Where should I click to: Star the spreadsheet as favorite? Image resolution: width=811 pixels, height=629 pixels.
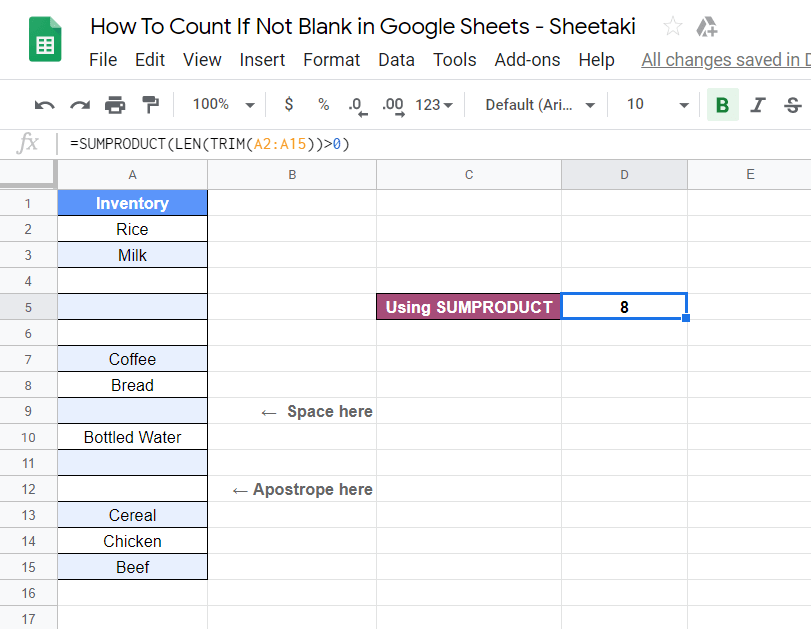click(x=671, y=26)
